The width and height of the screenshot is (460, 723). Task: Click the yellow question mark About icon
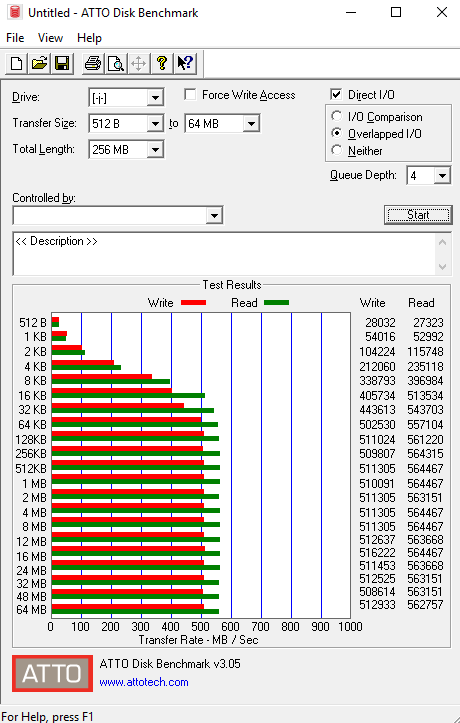point(162,63)
